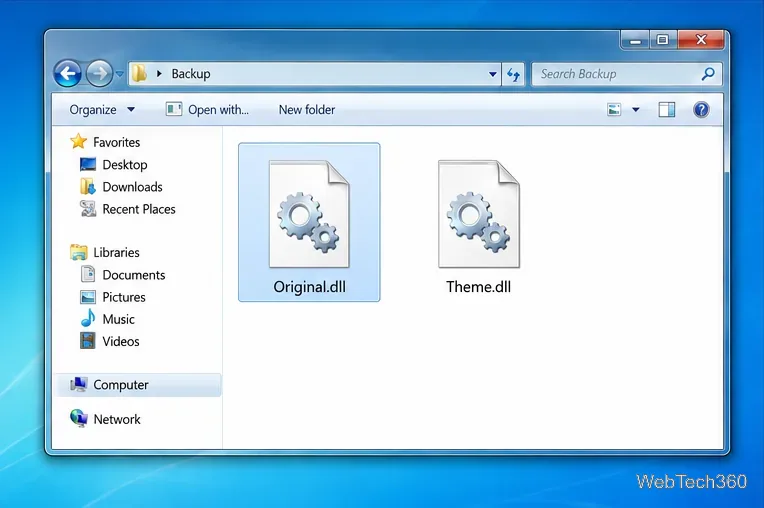This screenshot has width=764, height=508.
Task: Open Help with the question mark icon
Action: (x=701, y=110)
